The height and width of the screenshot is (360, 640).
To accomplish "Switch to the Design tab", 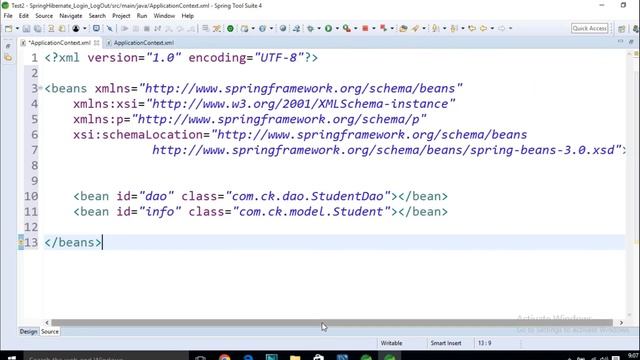I will tap(28, 332).
